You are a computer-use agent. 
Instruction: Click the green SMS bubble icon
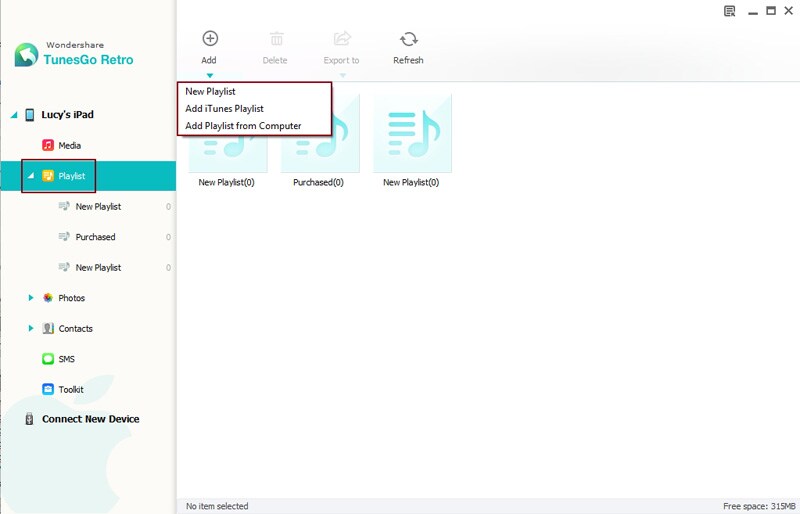click(x=48, y=359)
